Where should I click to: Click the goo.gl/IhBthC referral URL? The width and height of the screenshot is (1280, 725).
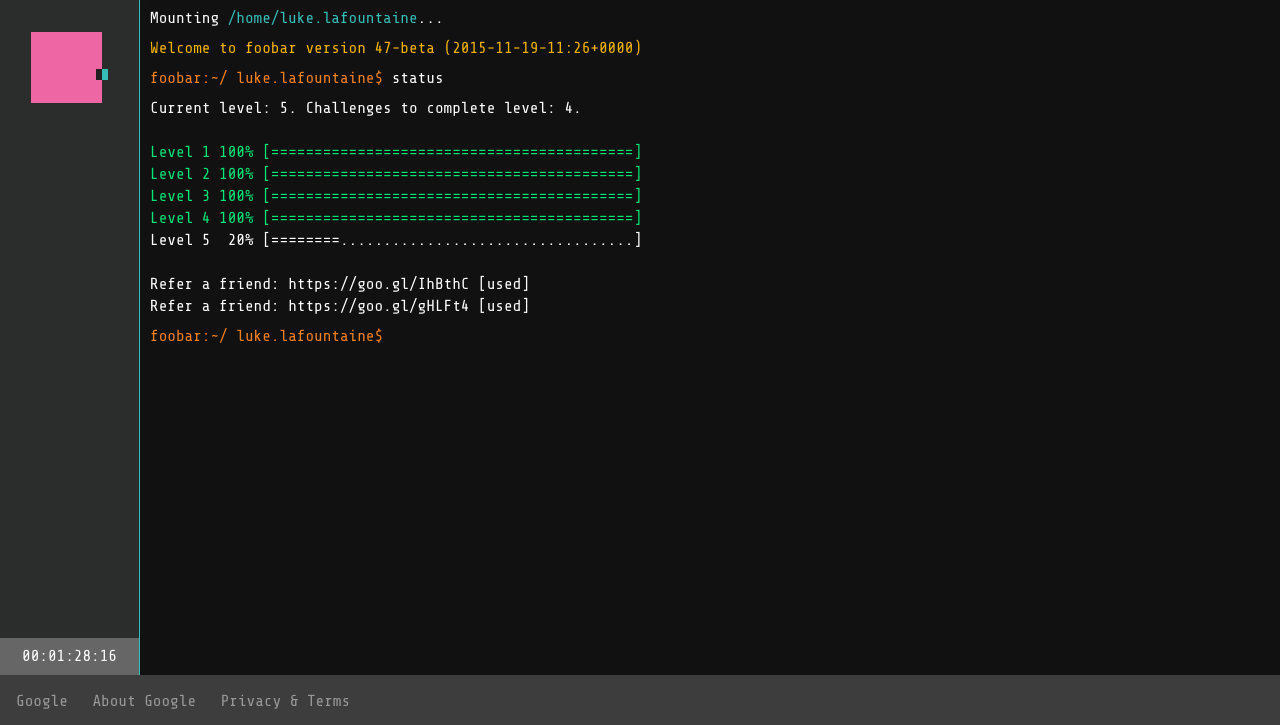tap(378, 284)
